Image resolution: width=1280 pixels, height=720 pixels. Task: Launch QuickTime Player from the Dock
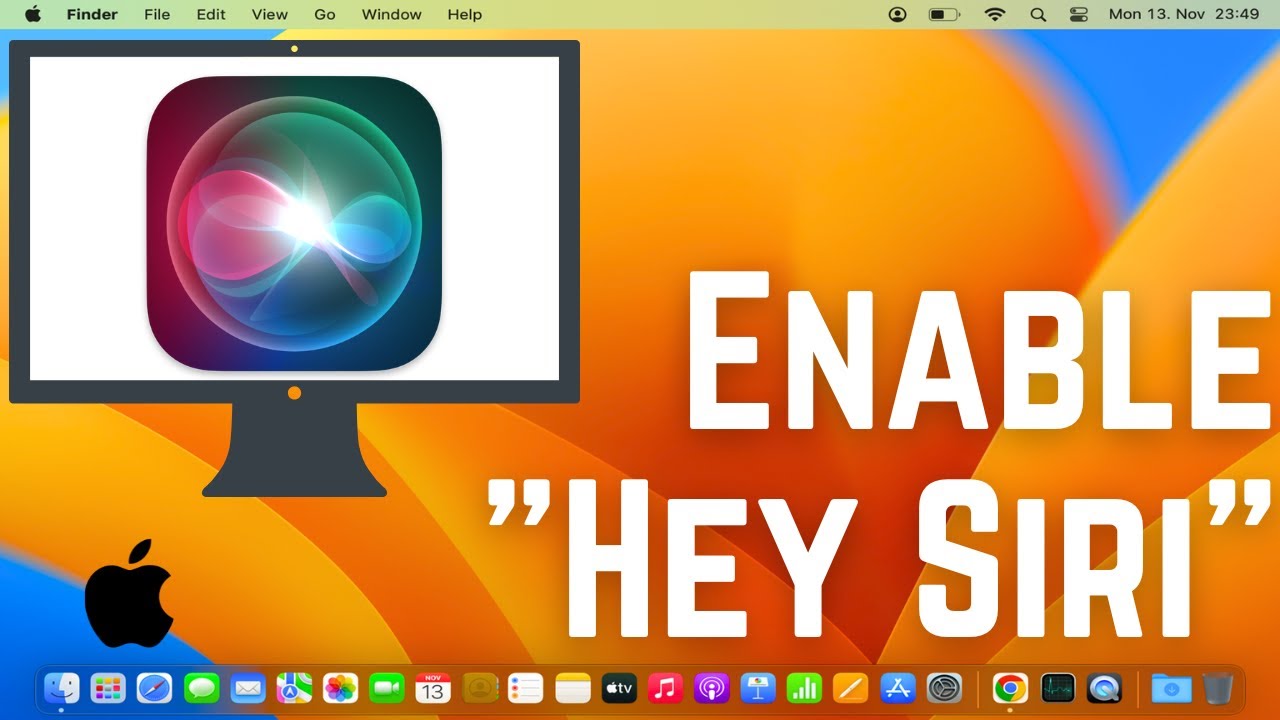click(1104, 688)
